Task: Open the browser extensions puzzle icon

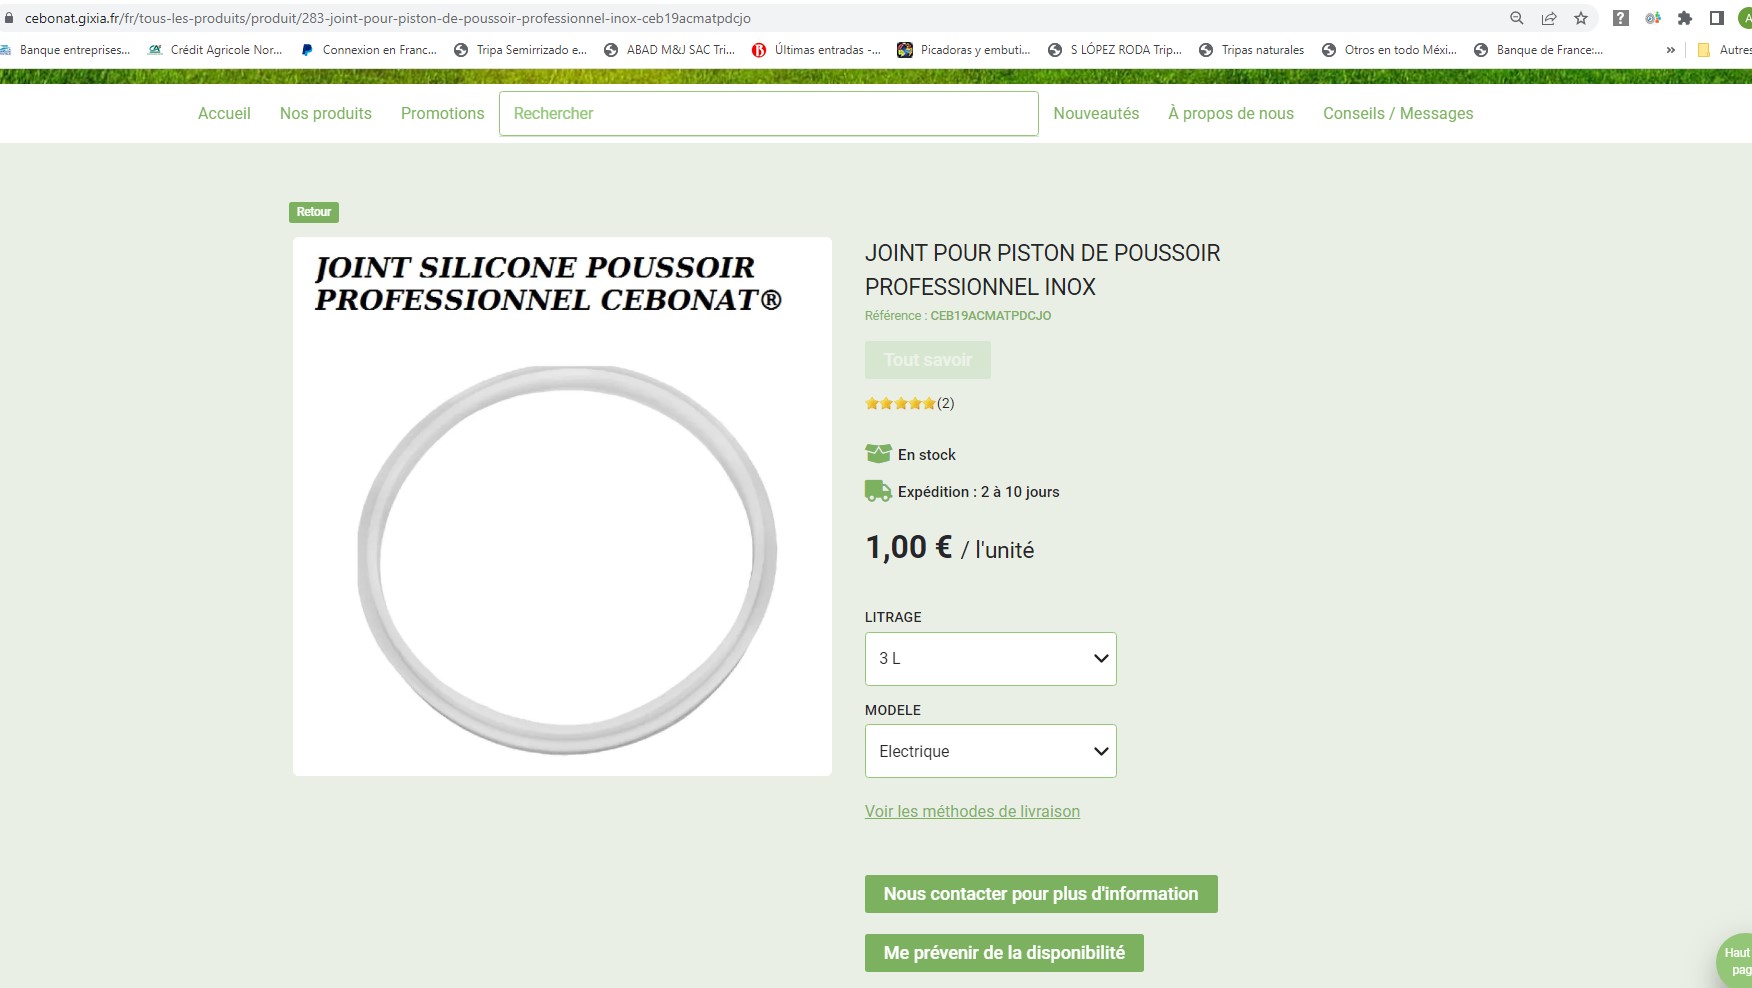Action: pos(1685,18)
